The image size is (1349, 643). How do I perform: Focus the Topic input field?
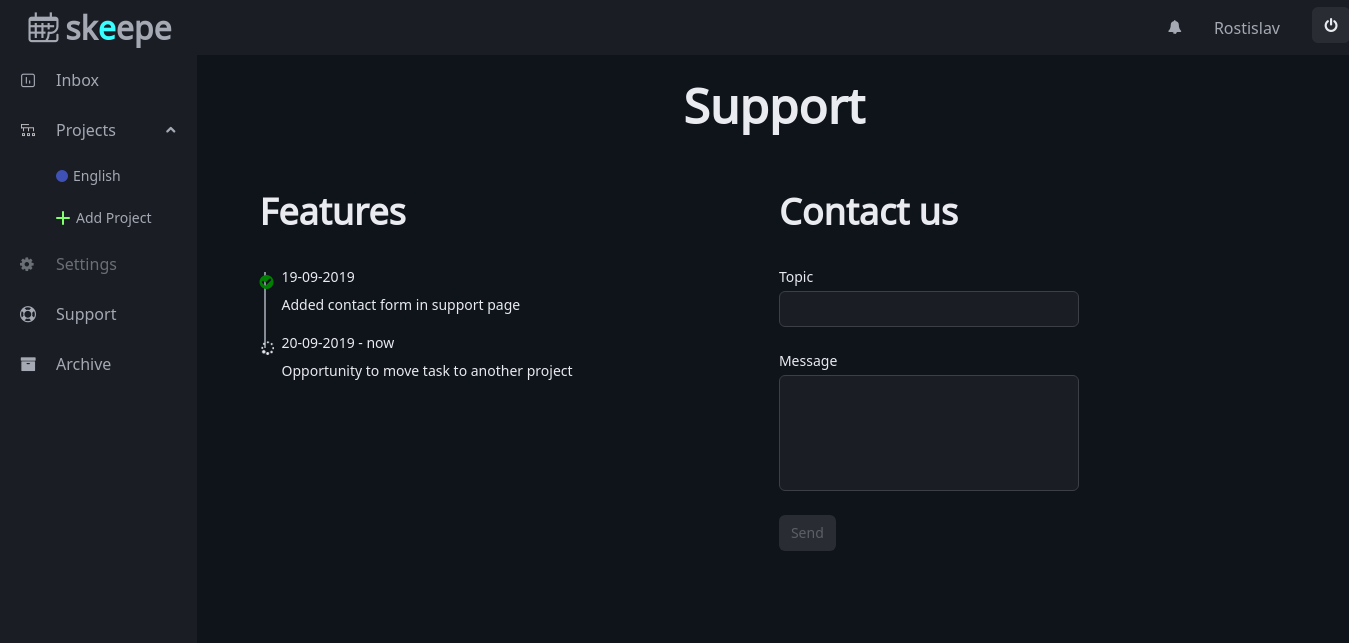[x=929, y=309]
